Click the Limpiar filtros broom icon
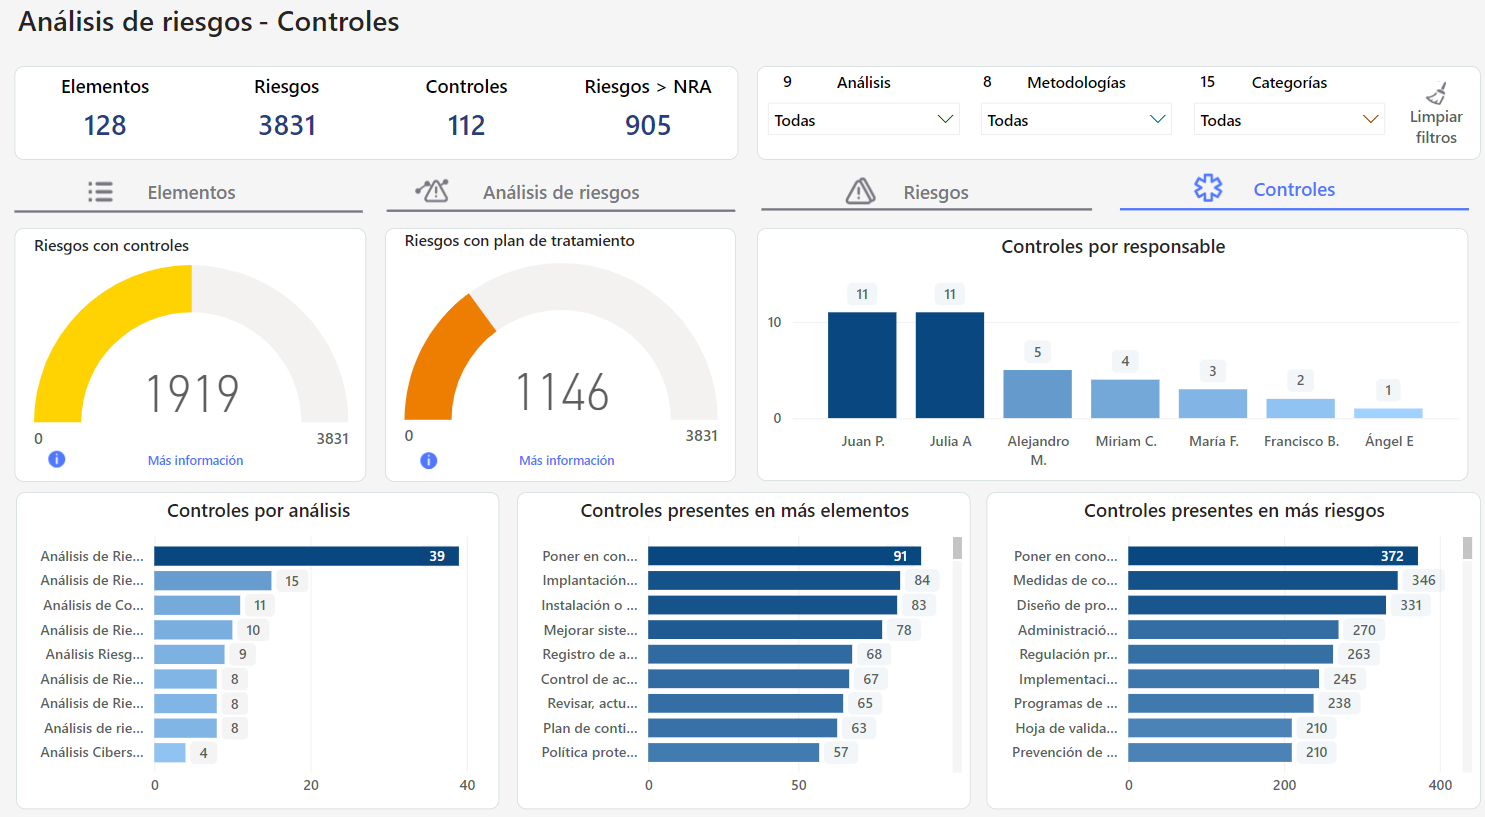1485x817 pixels. coord(1436,93)
